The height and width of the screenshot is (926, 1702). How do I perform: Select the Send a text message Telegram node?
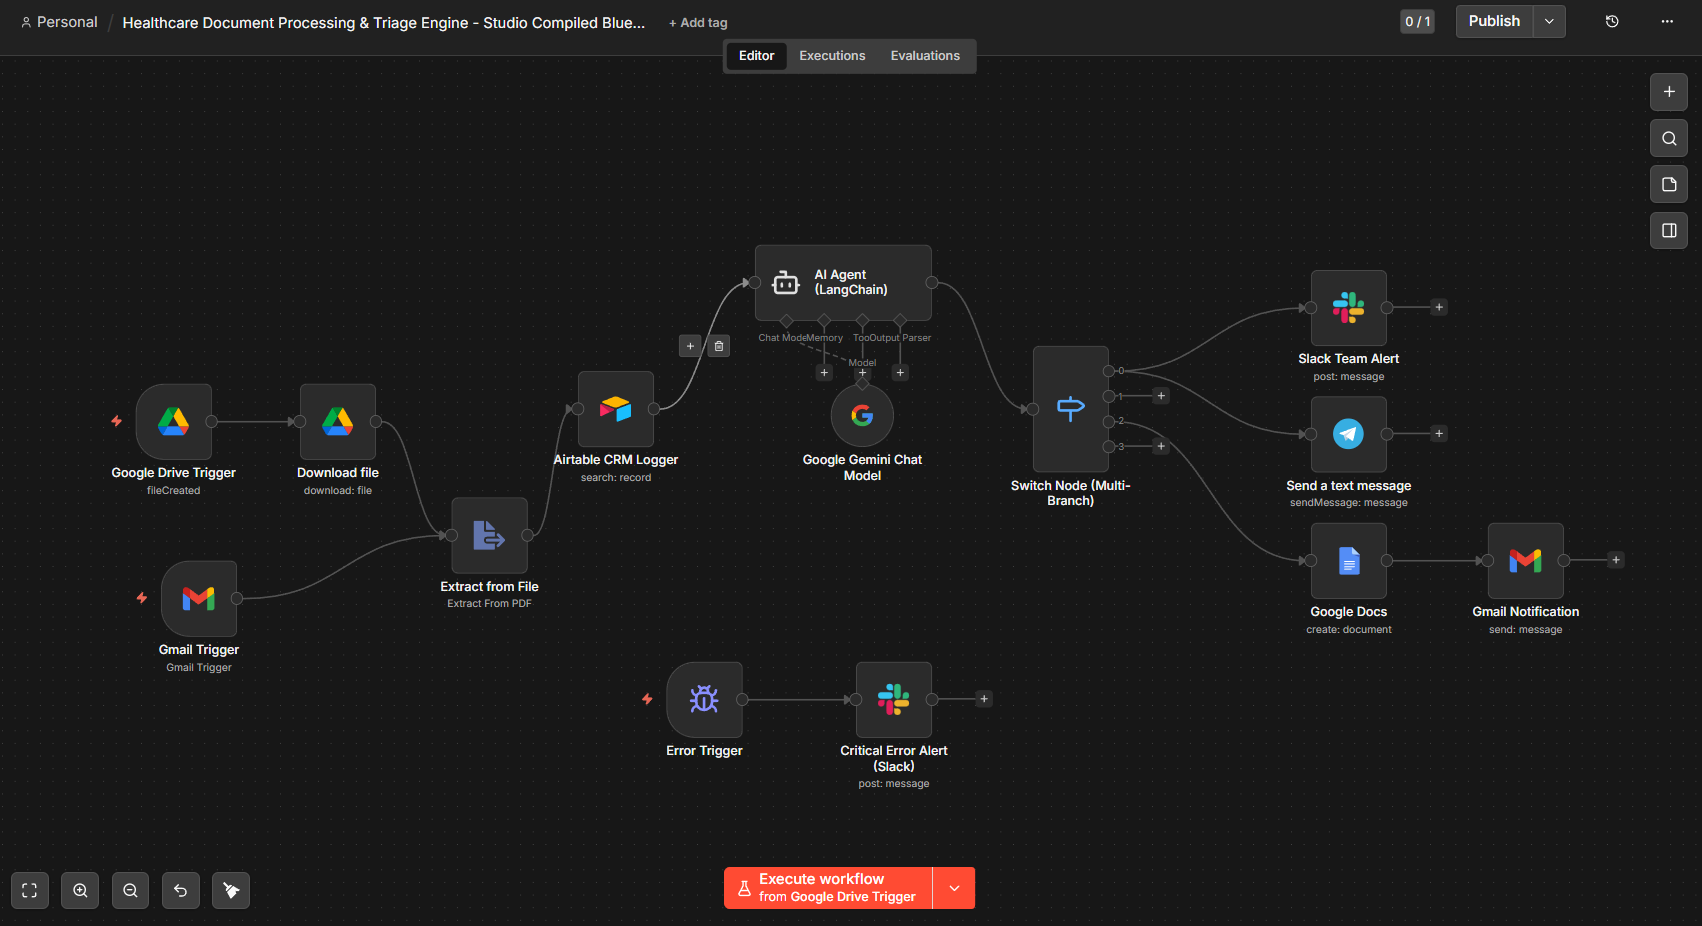[1349, 434]
